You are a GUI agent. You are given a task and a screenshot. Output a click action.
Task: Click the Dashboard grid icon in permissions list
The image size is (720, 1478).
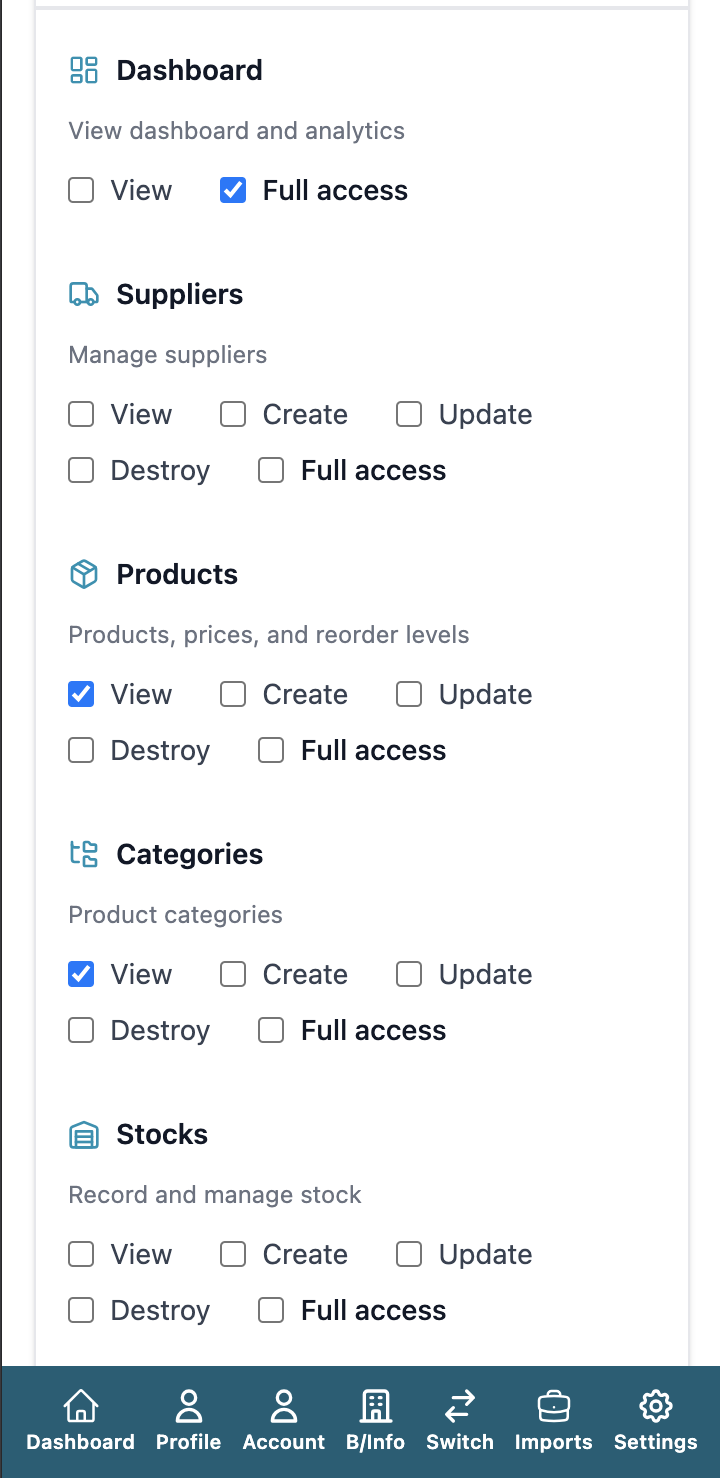point(86,70)
